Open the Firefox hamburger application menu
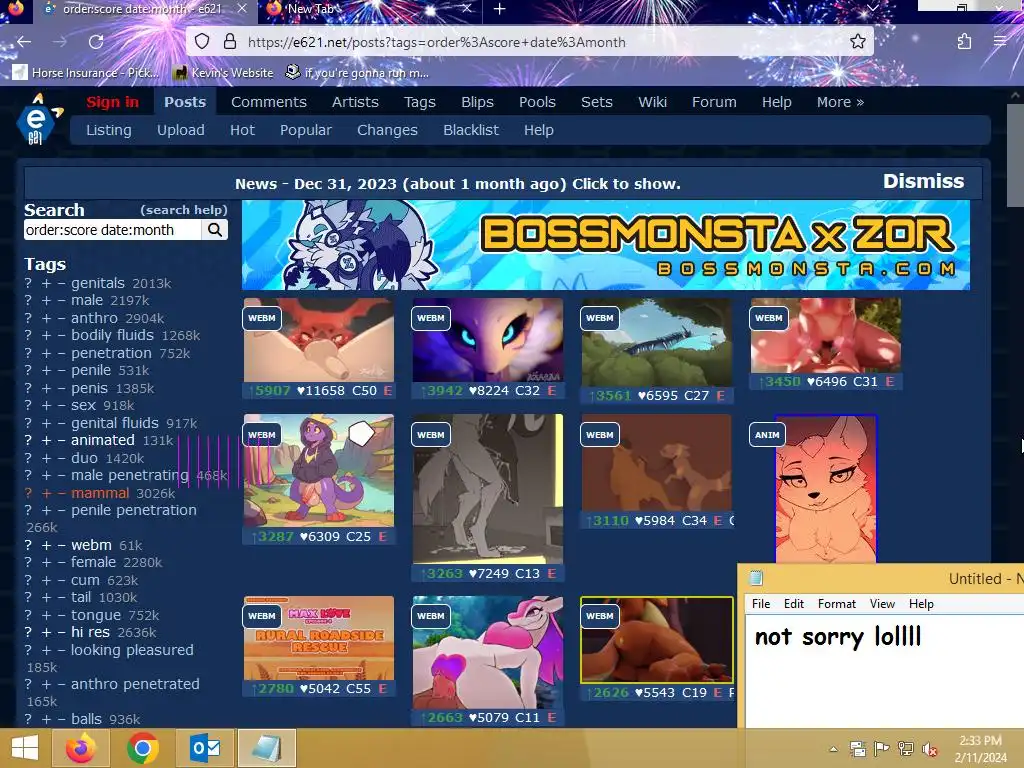Viewport: 1024px width, 768px height. (1000, 42)
